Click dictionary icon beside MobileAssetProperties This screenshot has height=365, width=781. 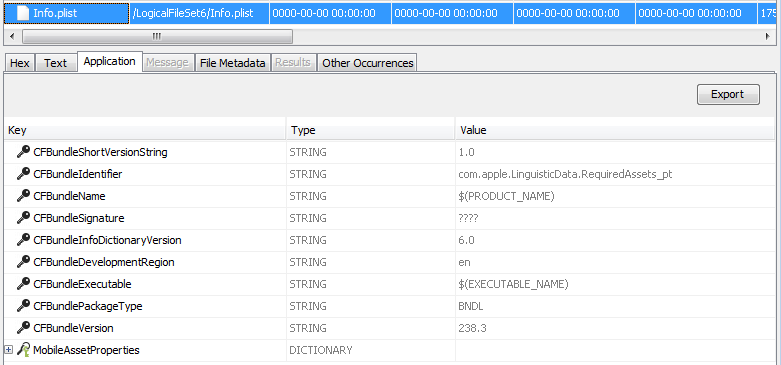point(23,350)
